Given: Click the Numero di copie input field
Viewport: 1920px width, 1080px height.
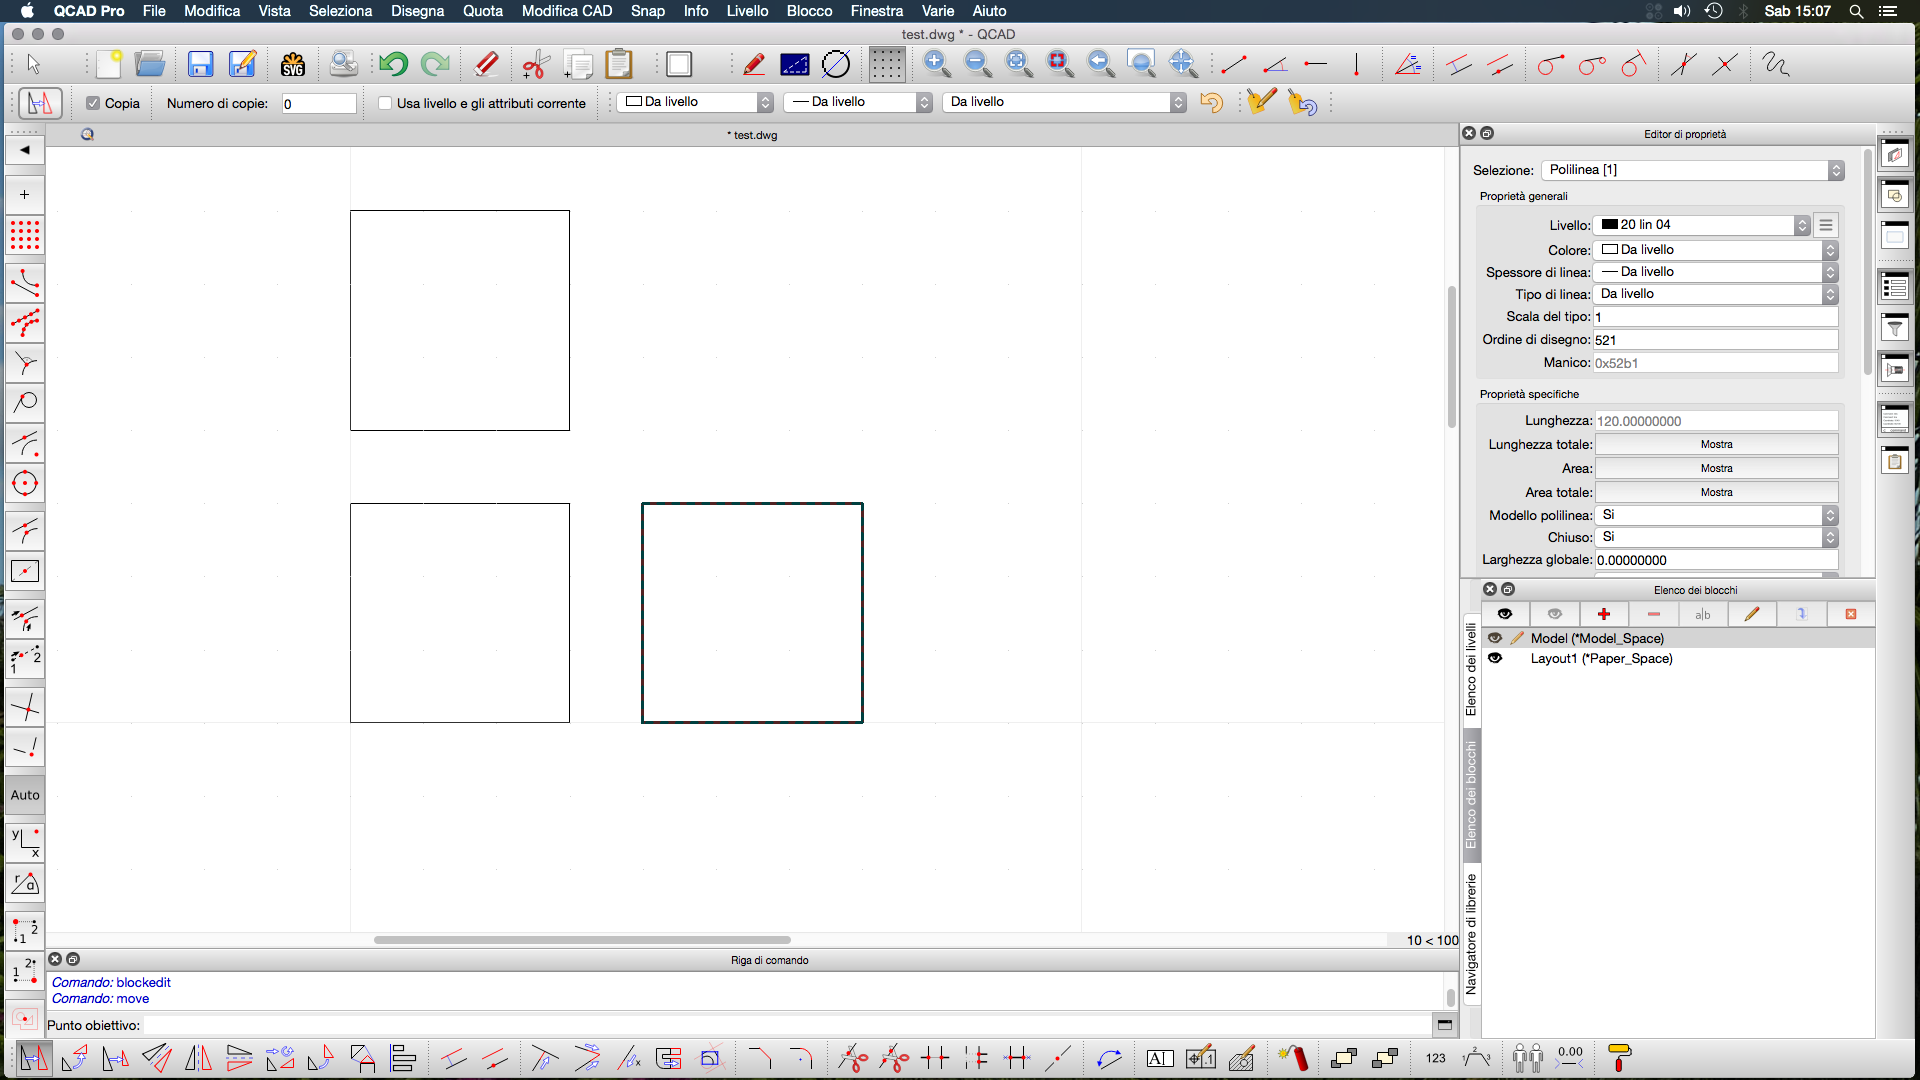Looking at the screenshot, I should click(x=318, y=103).
